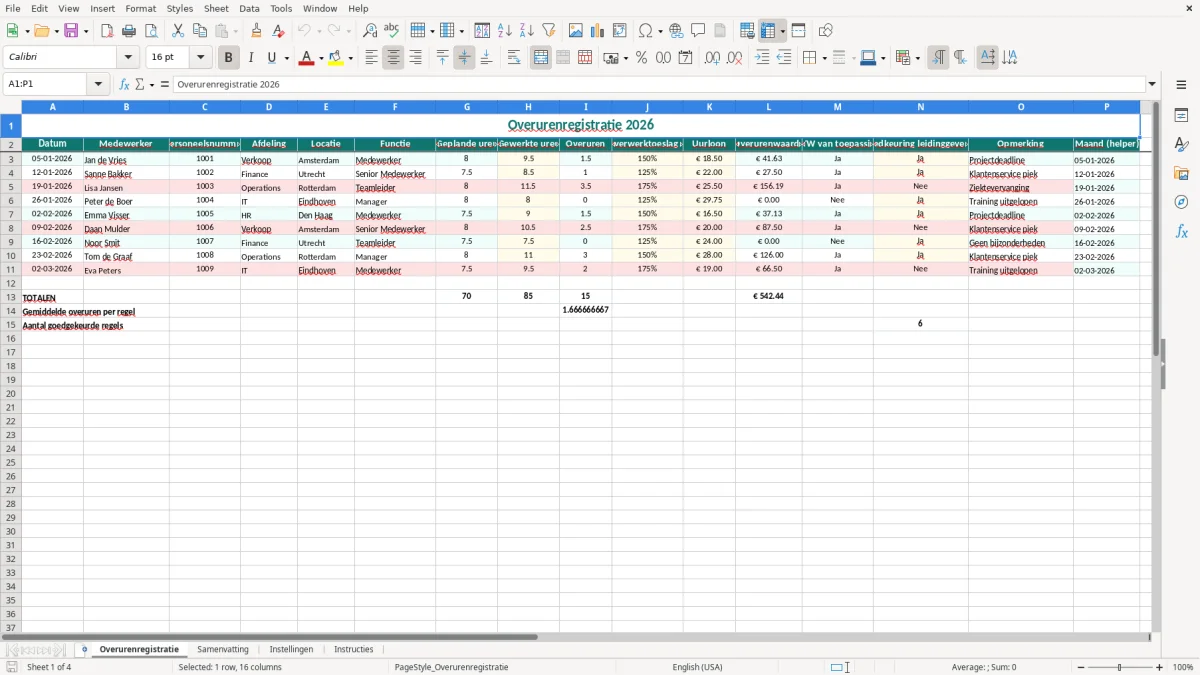
Task: Click the Export as PDF icon
Action: pyautogui.click(x=107, y=31)
